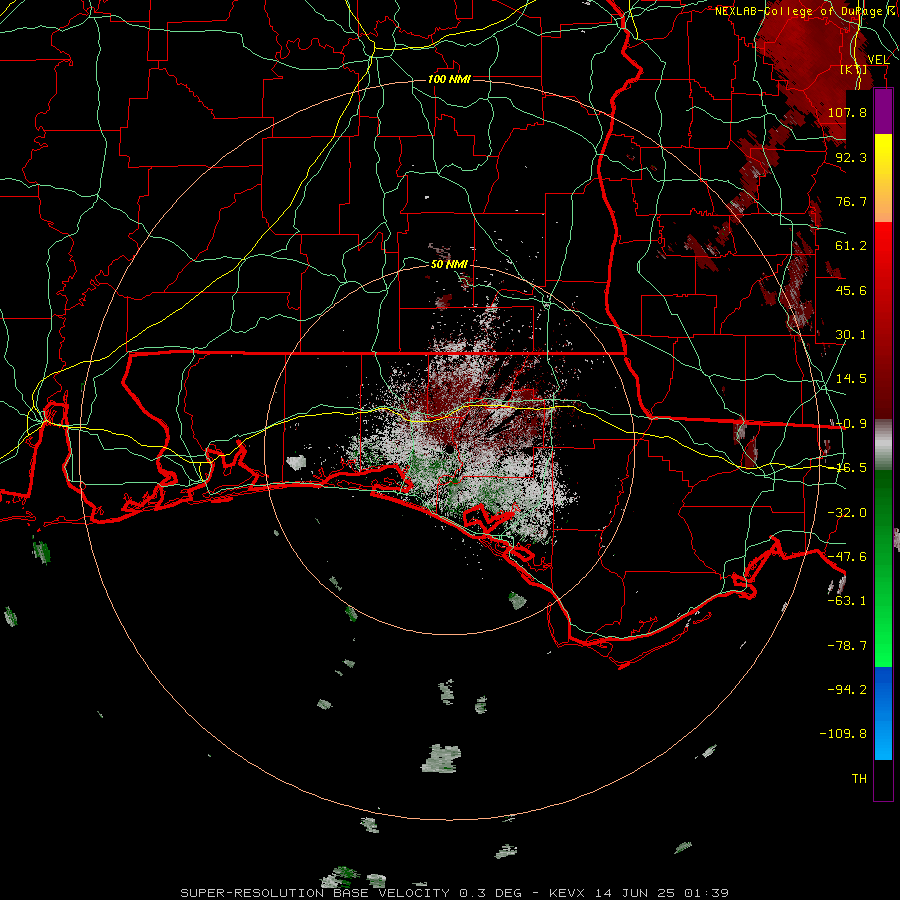The image size is (900, 900).
Task: Click the -94.2 value on the velocity scale
Action: (x=847, y=689)
